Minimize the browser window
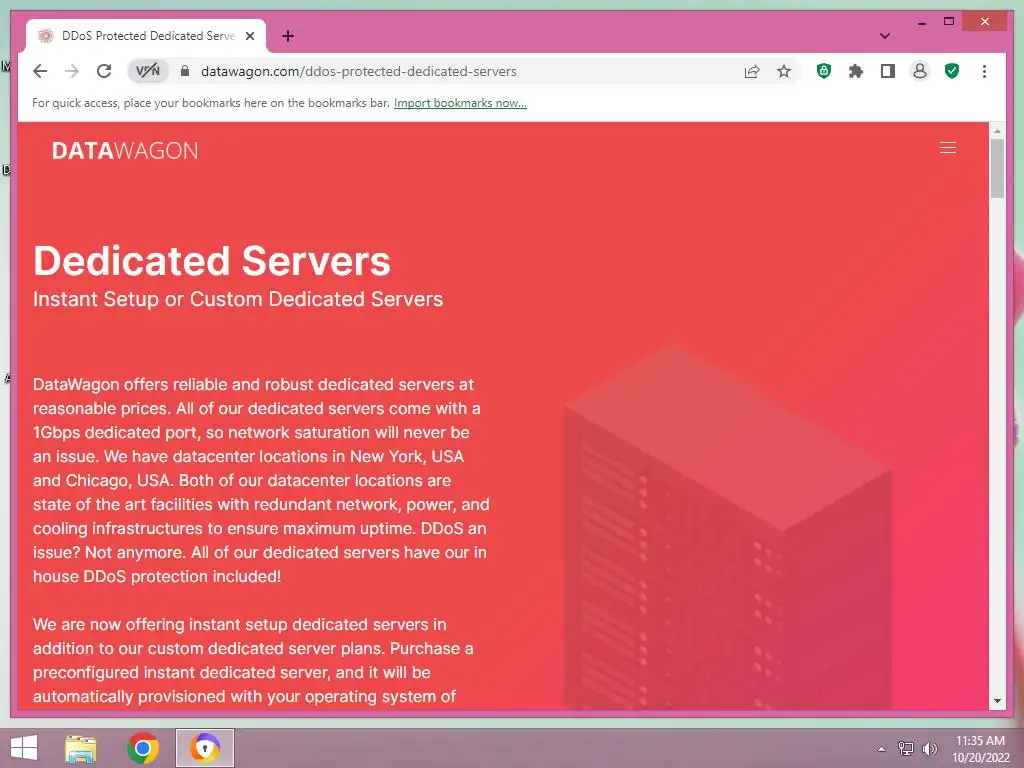The height and width of the screenshot is (768, 1024). (921, 22)
